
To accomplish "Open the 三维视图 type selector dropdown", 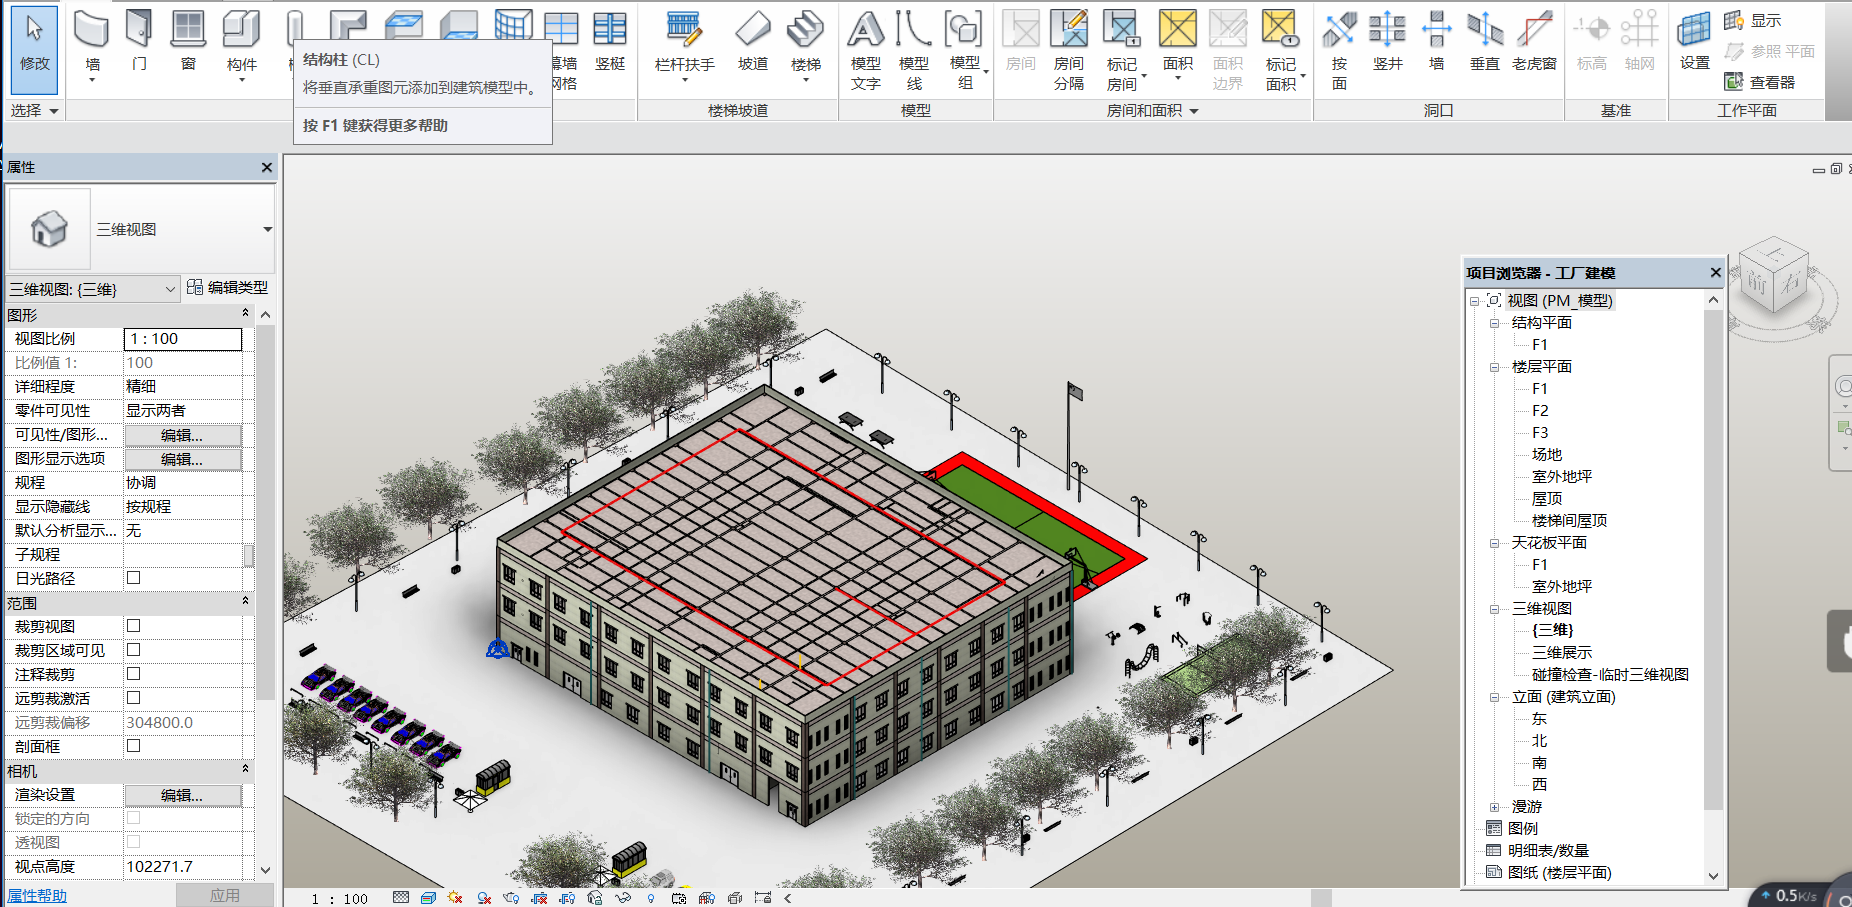I will tap(267, 229).
